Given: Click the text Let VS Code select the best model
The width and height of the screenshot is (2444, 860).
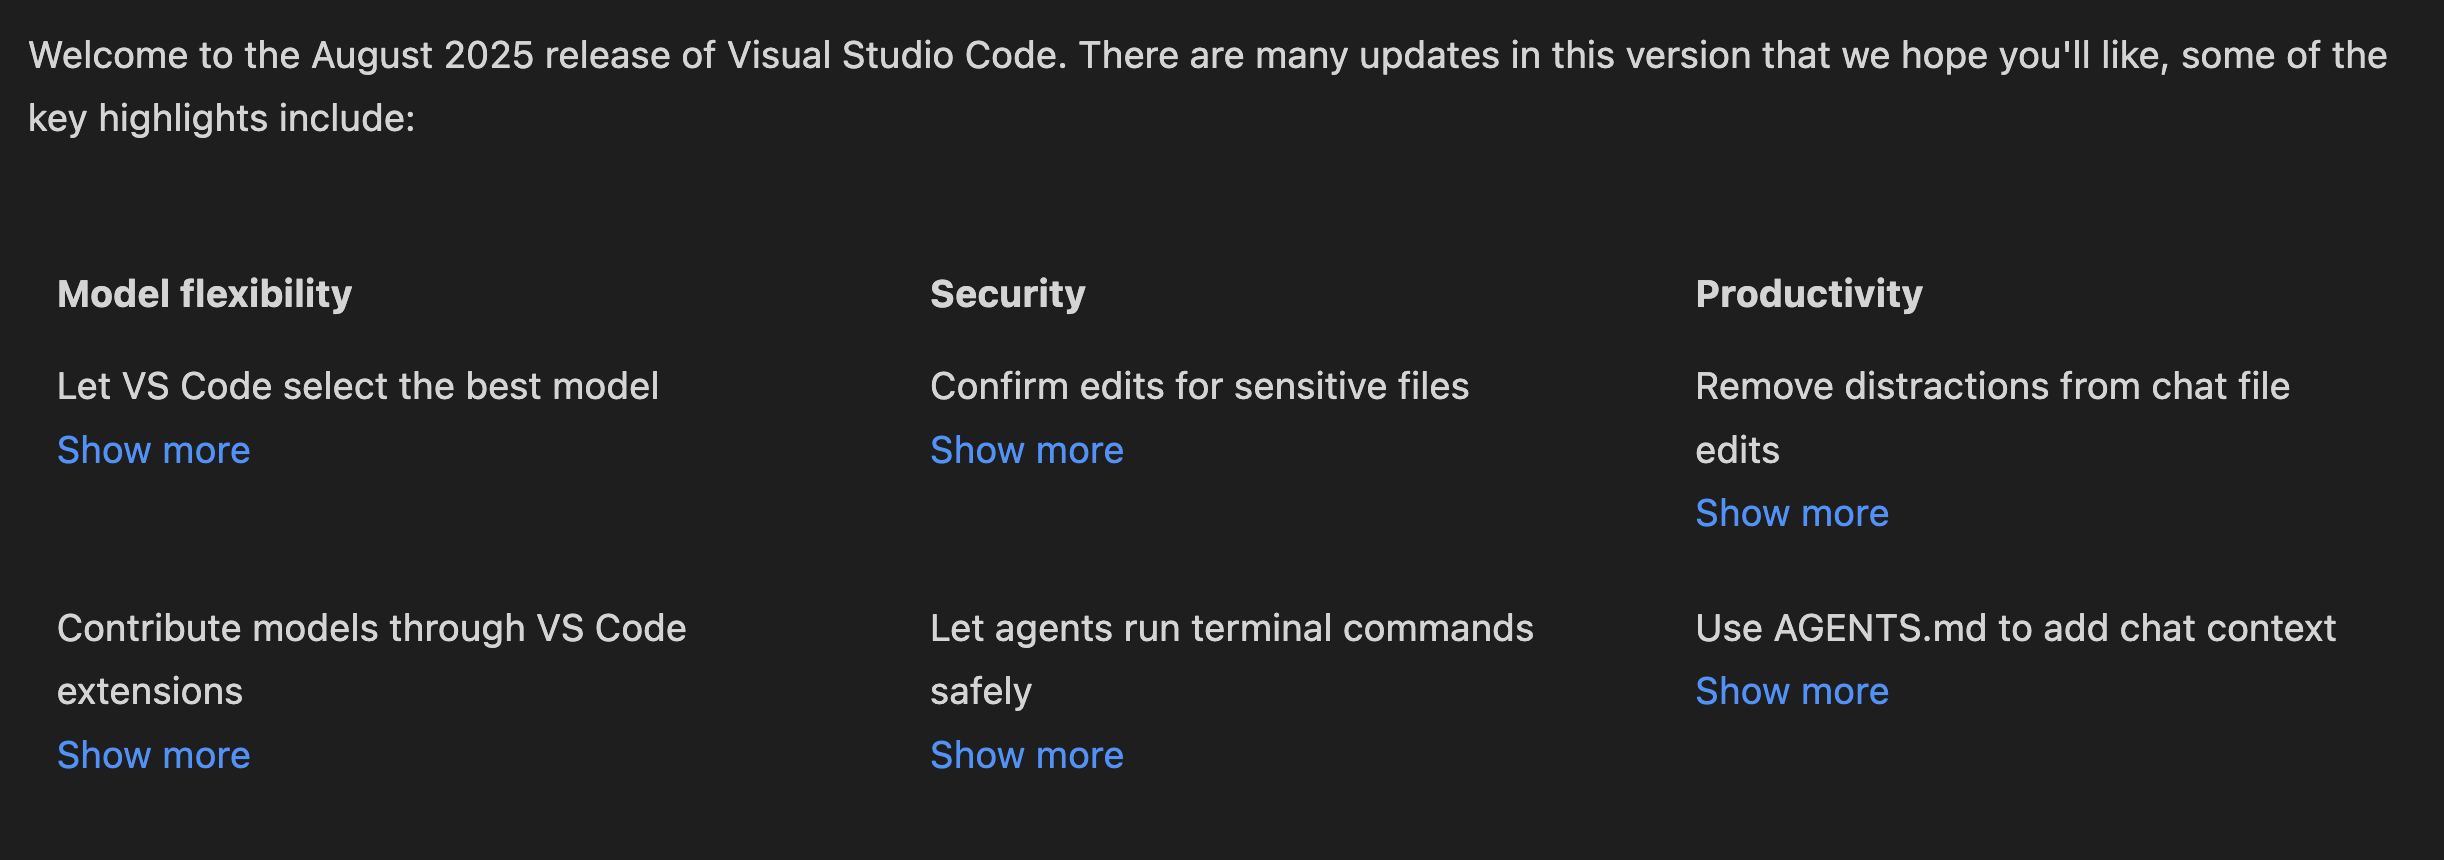Looking at the screenshot, I should (x=357, y=386).
